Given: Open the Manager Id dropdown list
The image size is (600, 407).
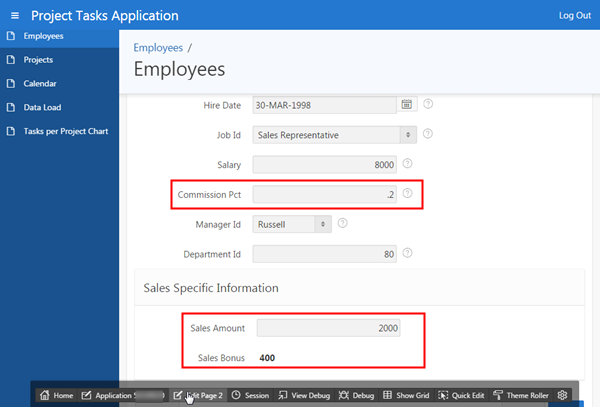Looking at the screenshot, I should [x=292, y=224].
